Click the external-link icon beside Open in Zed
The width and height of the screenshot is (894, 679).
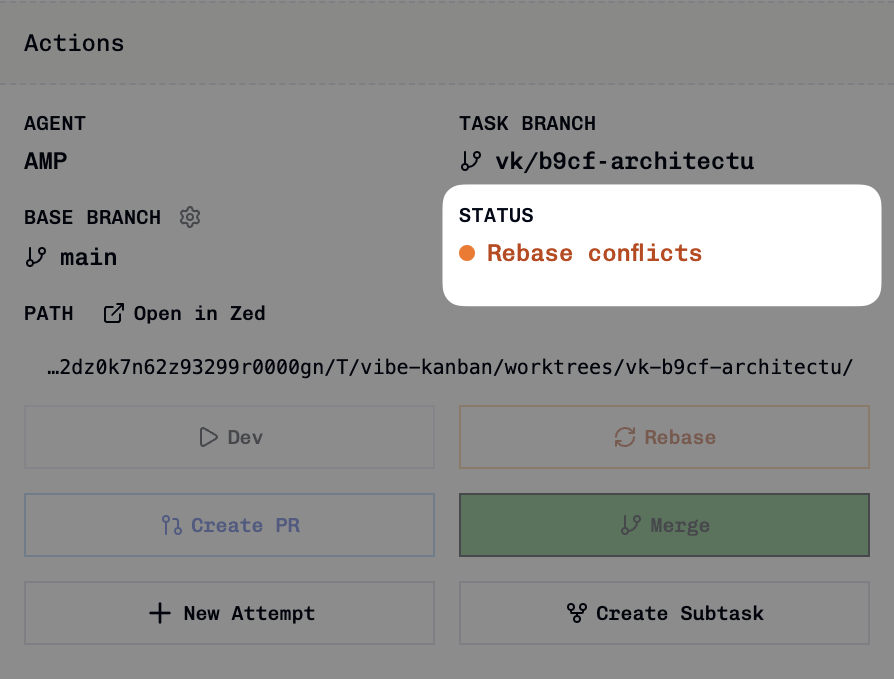[113, 314]
